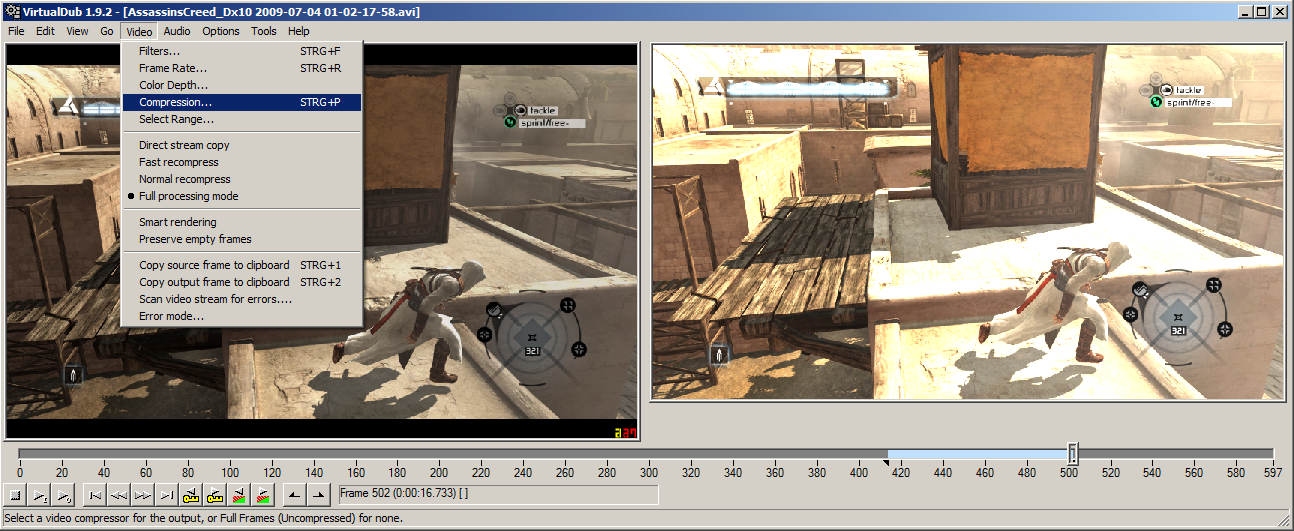Open Color Depth... settings
Image resolution: width=1294 pixels, height=531 pixels.
pyautogui.click(x=241, y=85)
